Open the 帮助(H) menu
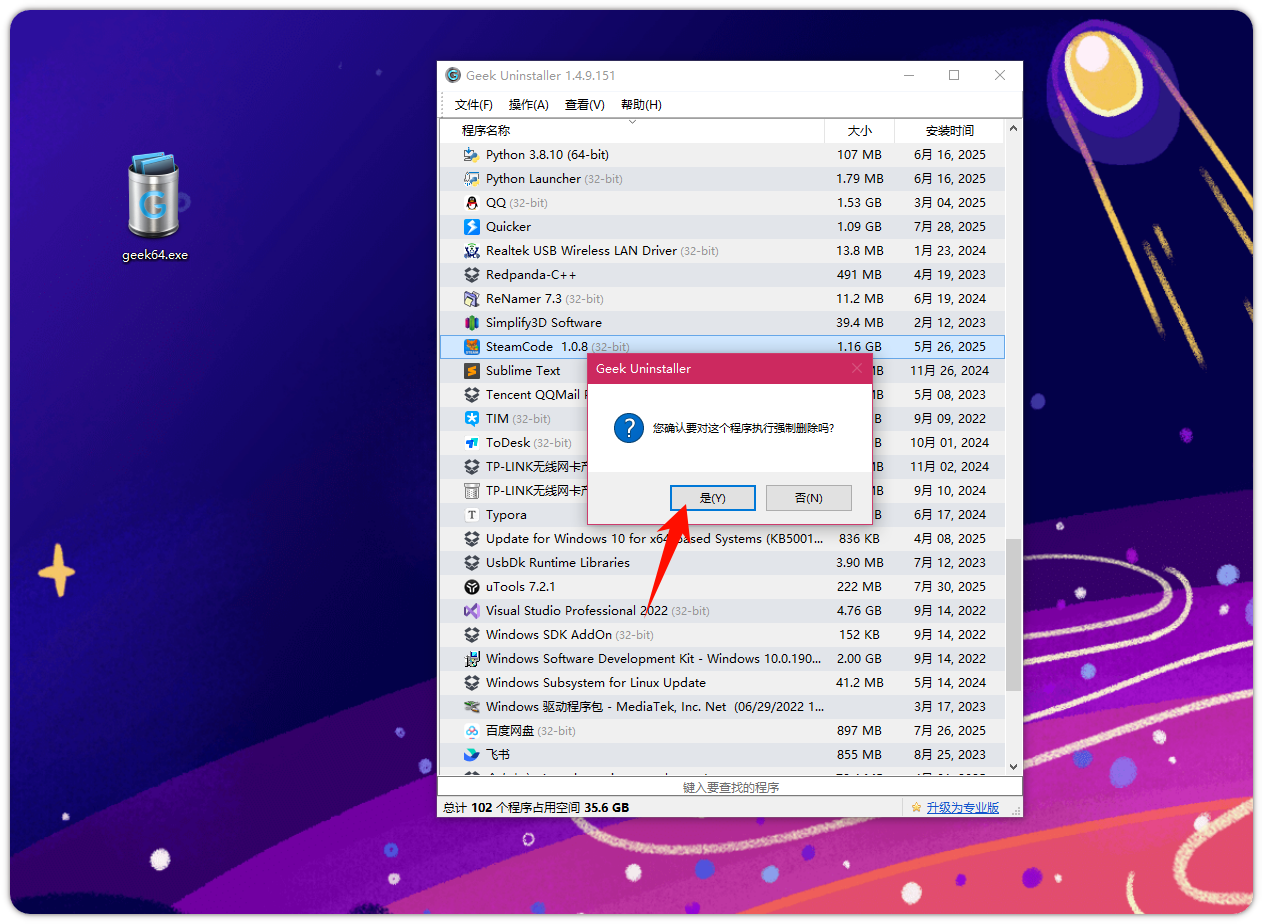This screenshot has height=924, width=1263. (641, 105)
